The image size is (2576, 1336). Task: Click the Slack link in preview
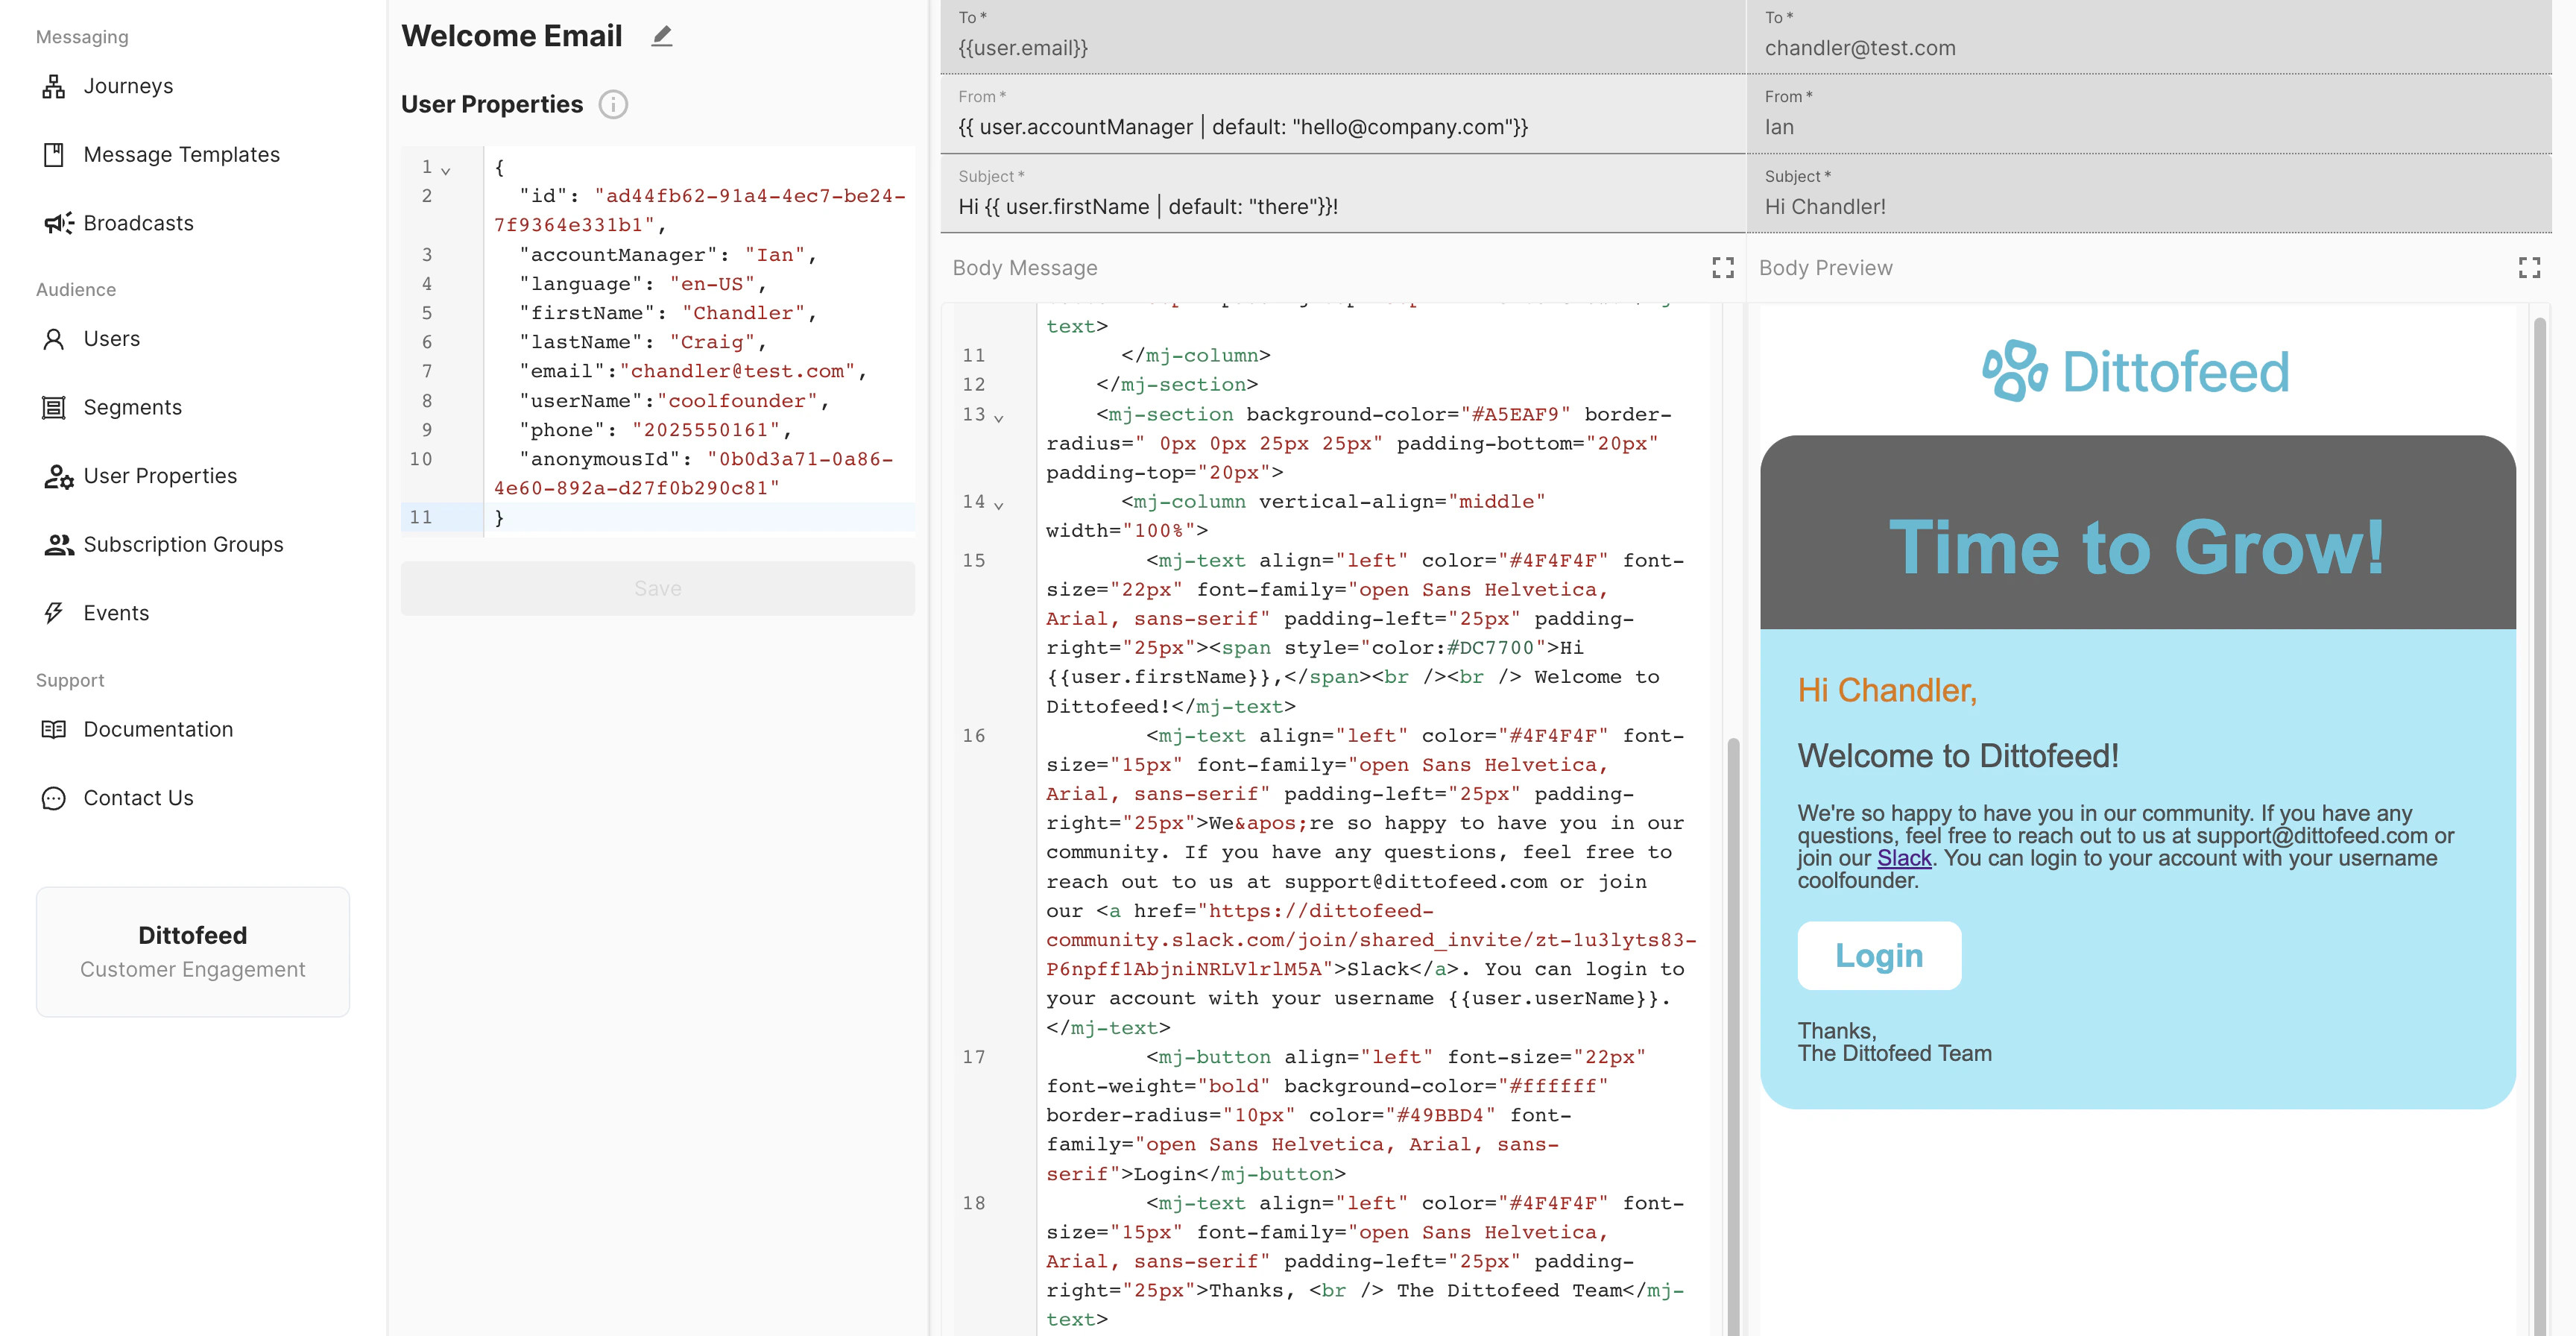coord(1904,858)
